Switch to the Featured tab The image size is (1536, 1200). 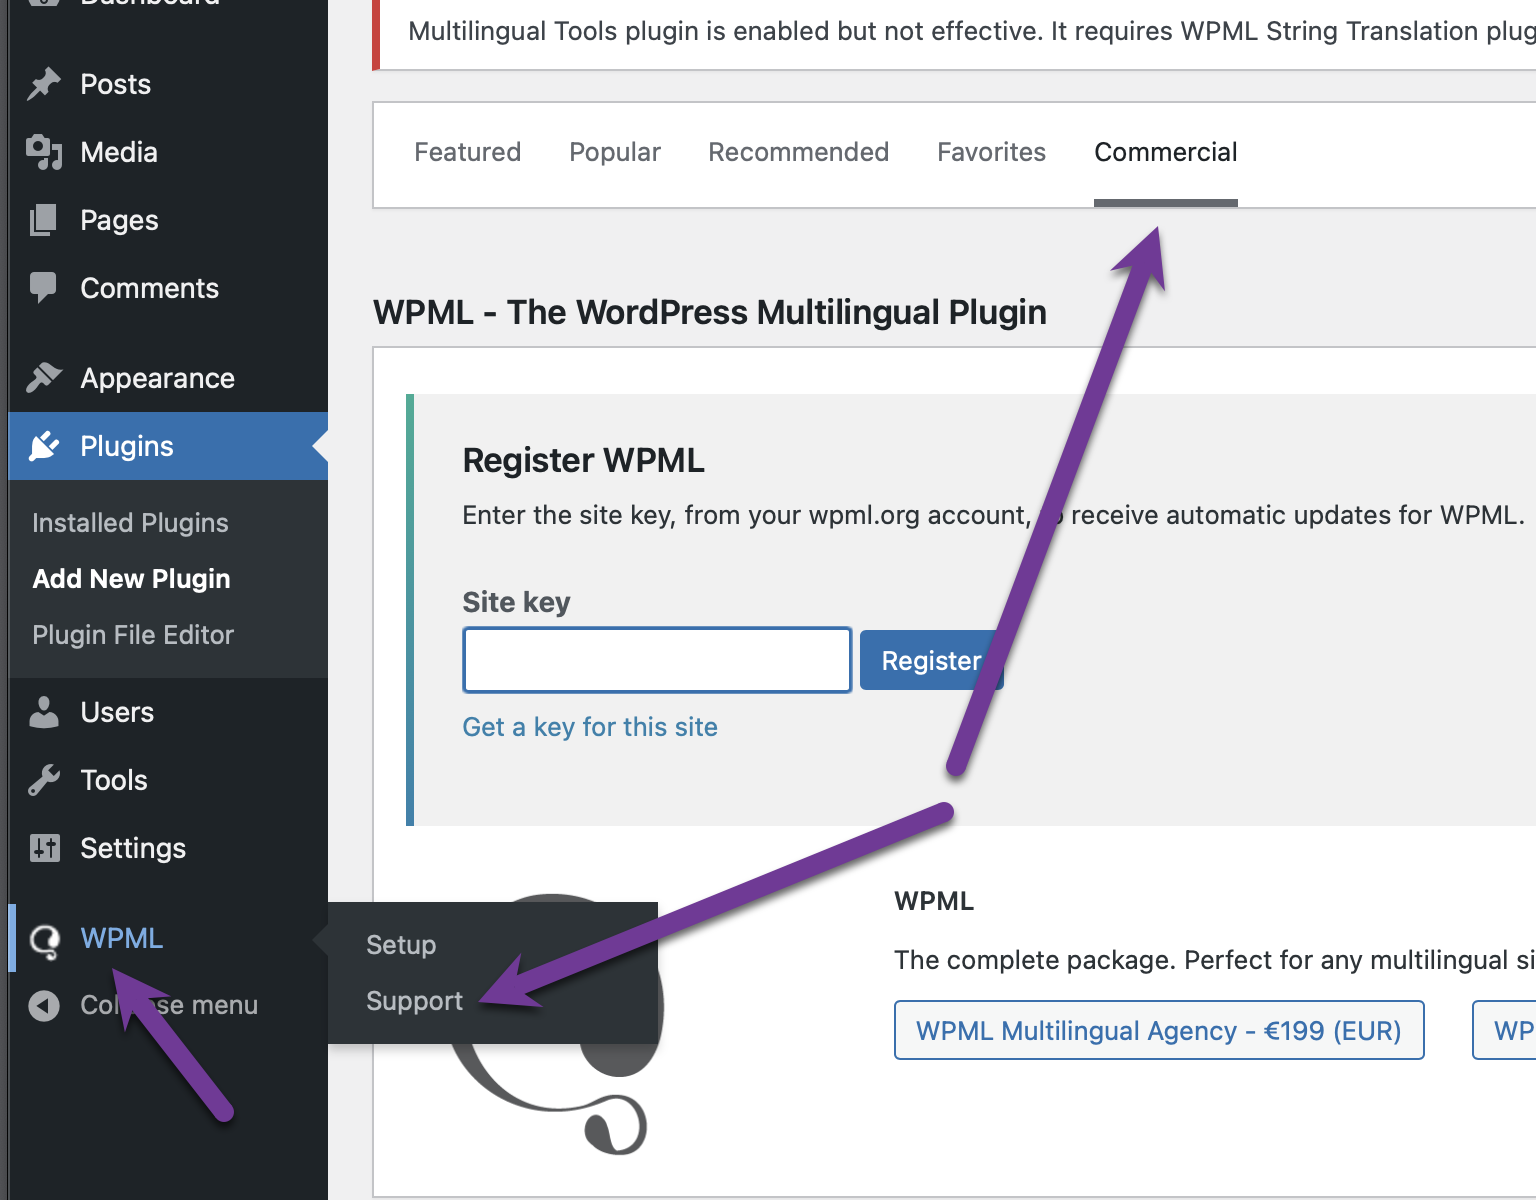pyautogui.click(x=468, y=152)
